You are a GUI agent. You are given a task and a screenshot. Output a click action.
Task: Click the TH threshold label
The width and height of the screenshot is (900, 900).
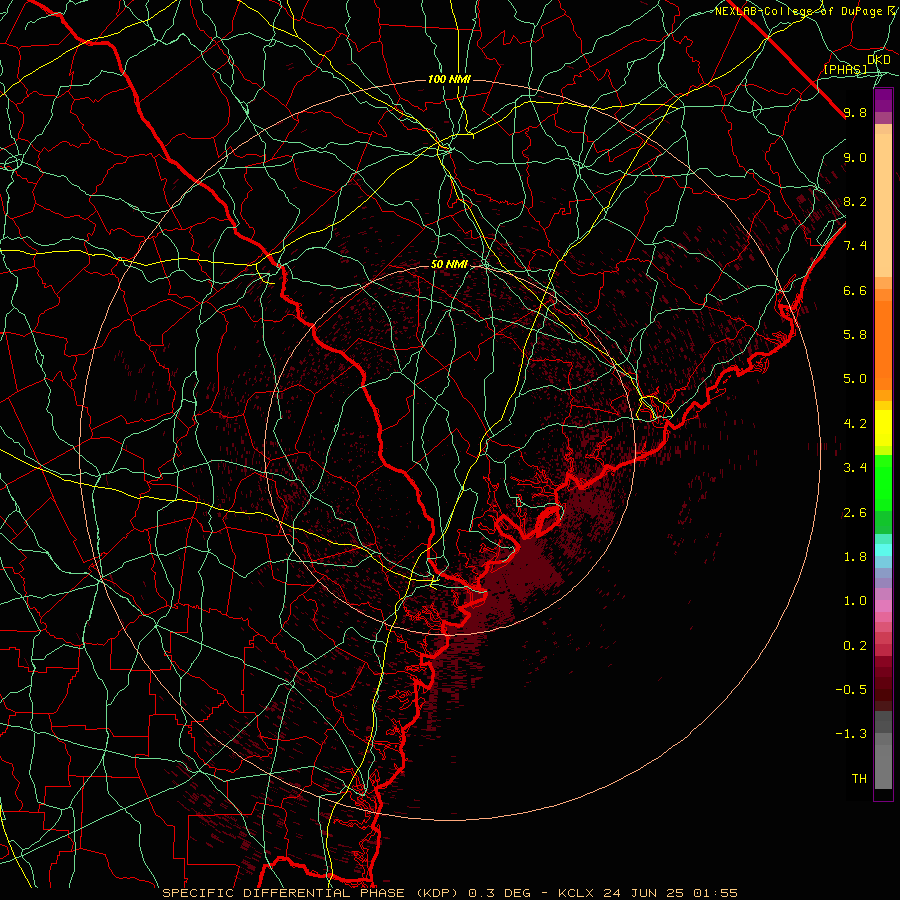coord(859,779)
